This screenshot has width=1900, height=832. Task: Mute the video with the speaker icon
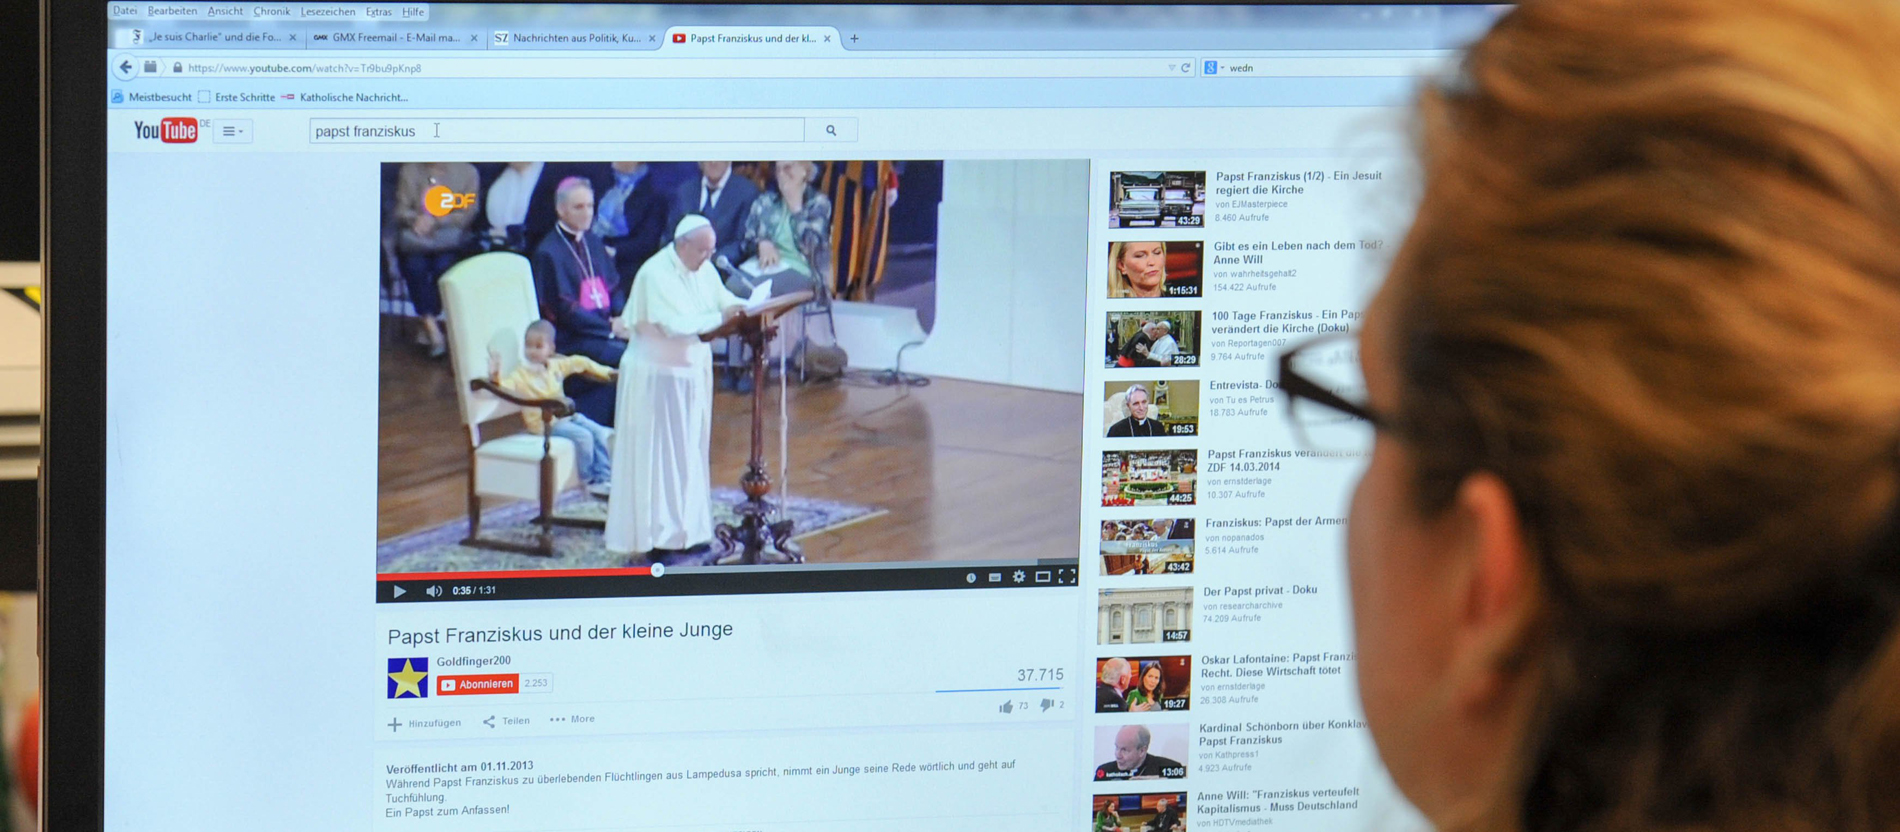(433, 591)
